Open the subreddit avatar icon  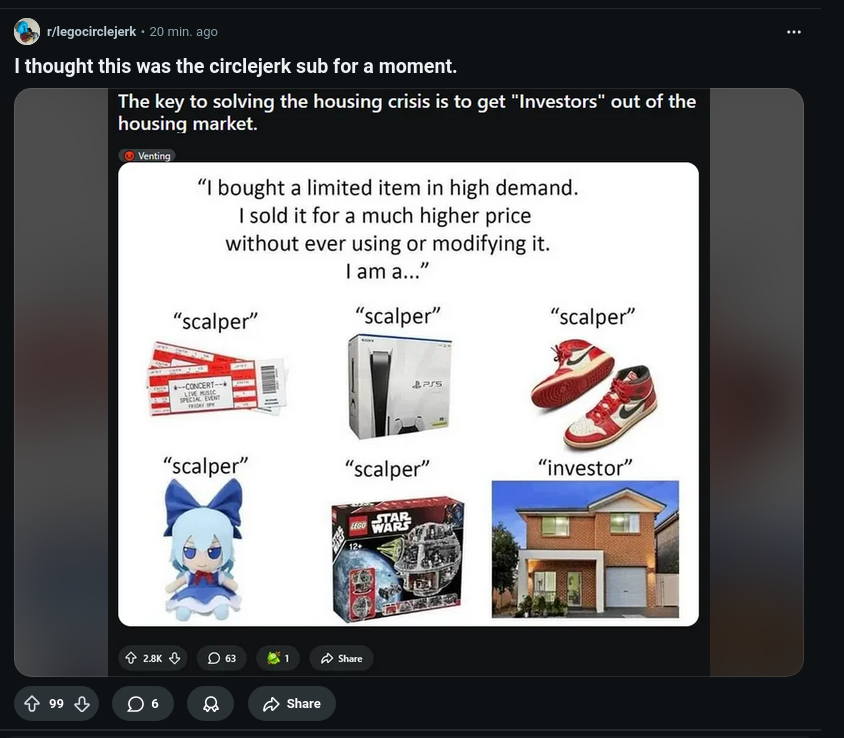point(27,31)
